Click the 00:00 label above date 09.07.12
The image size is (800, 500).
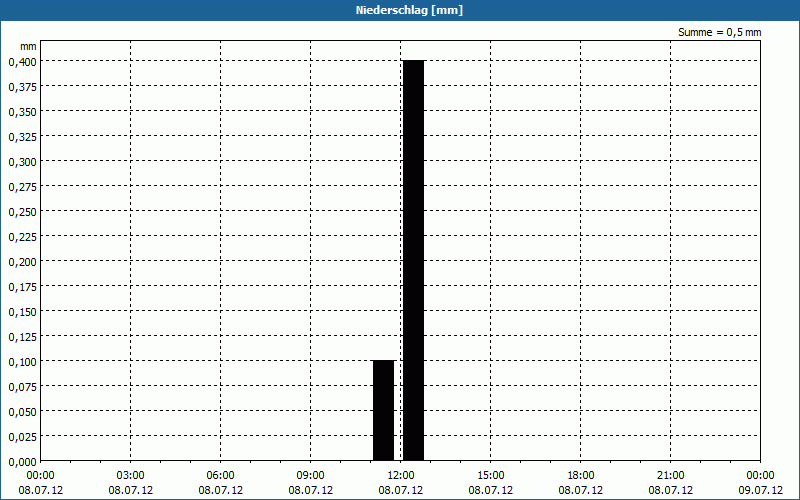click(760, 476)
